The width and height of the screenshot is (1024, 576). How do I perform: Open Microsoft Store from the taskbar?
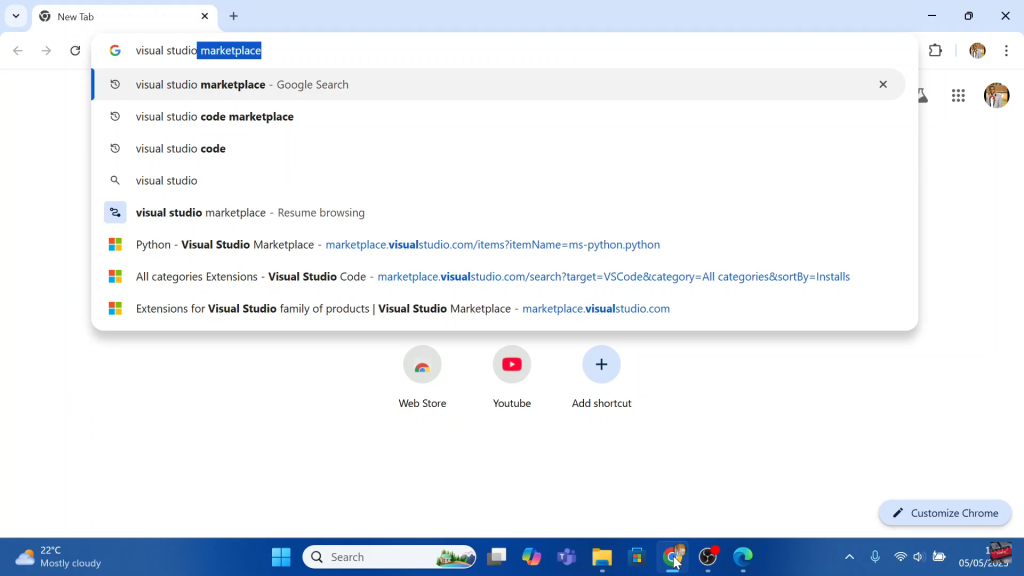coord(637,557)
